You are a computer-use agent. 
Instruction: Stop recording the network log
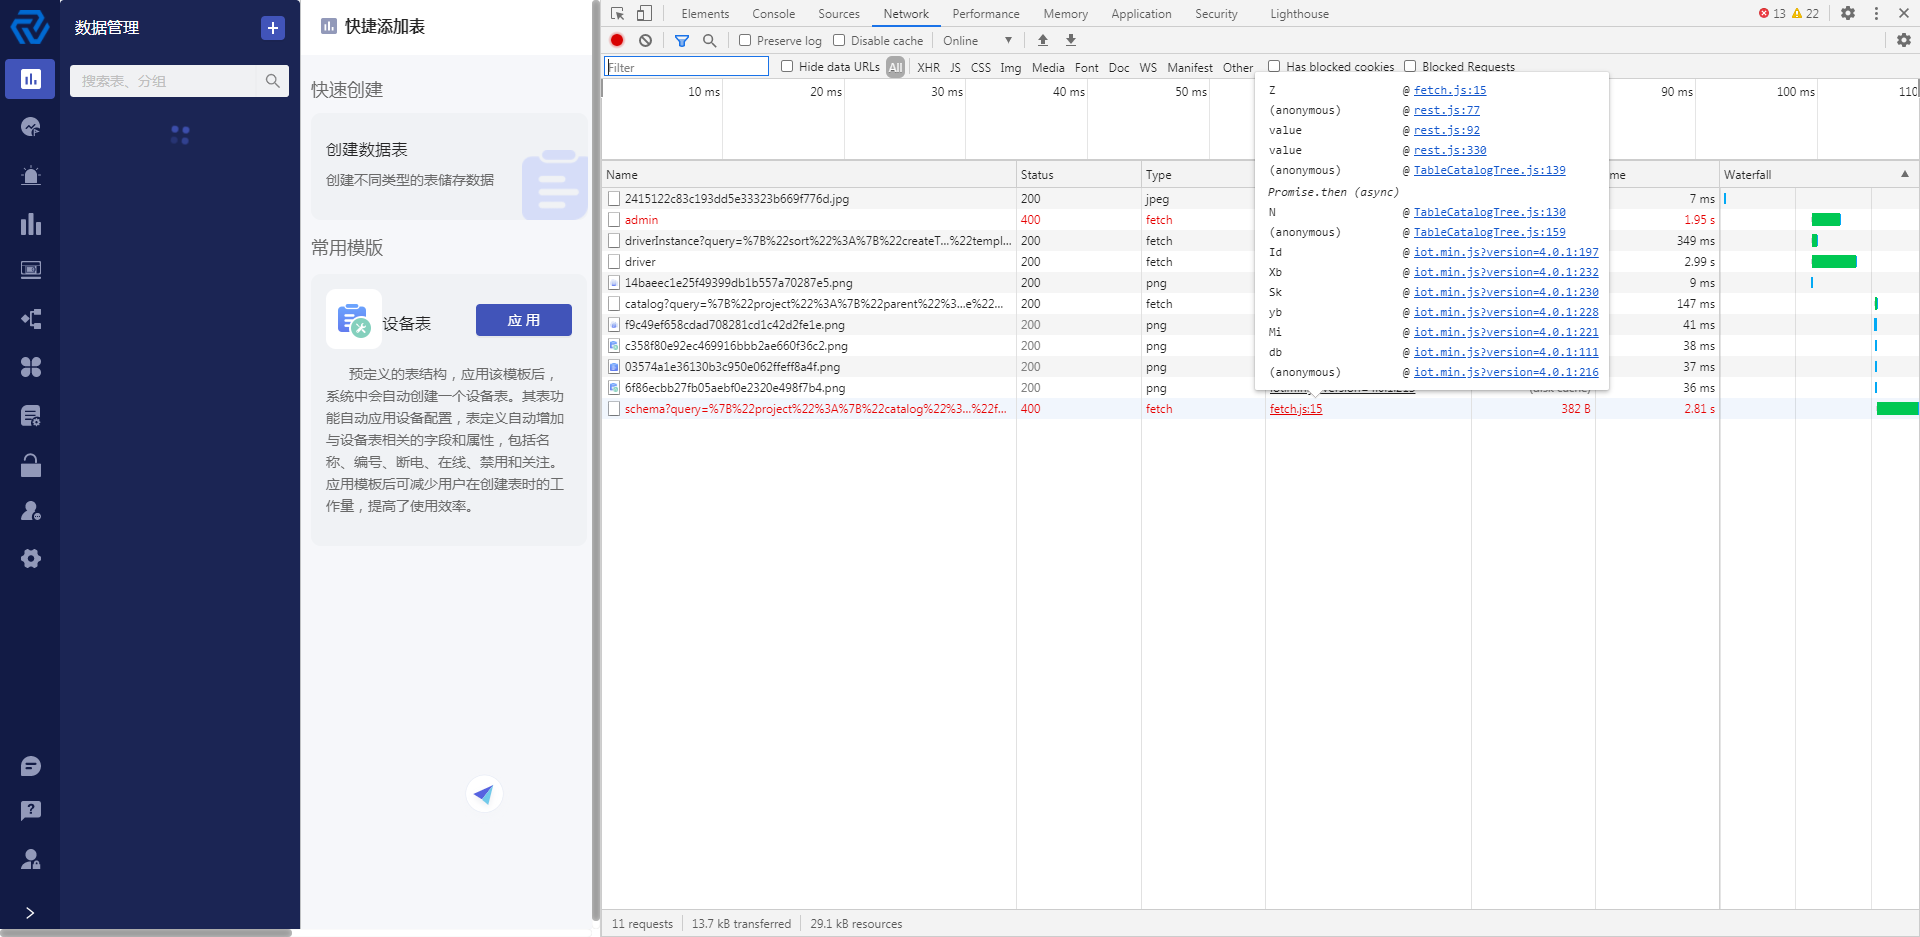[617, 40]
